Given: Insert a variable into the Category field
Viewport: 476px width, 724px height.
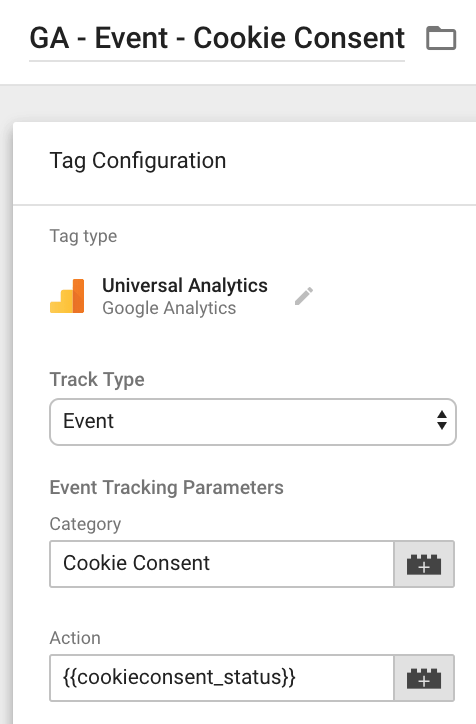Looking at the screenshot, I should point(424,564).
